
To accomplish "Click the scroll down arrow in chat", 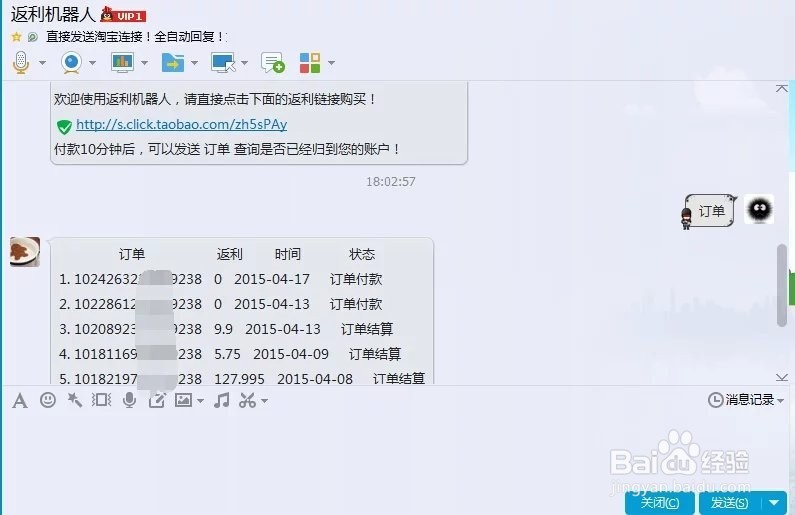I will pos(782,378).
